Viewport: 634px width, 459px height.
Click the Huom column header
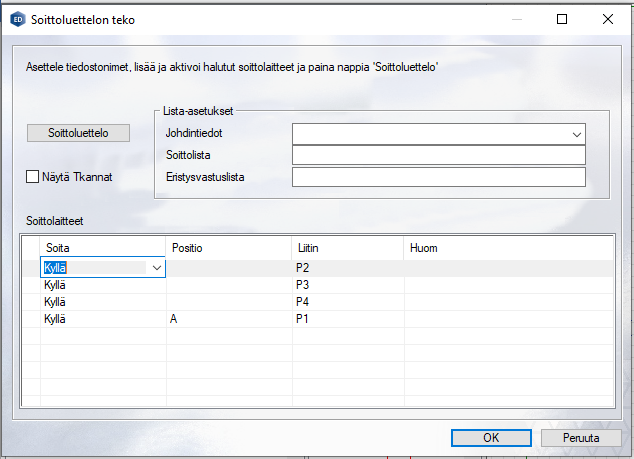[x=508, y=247]
